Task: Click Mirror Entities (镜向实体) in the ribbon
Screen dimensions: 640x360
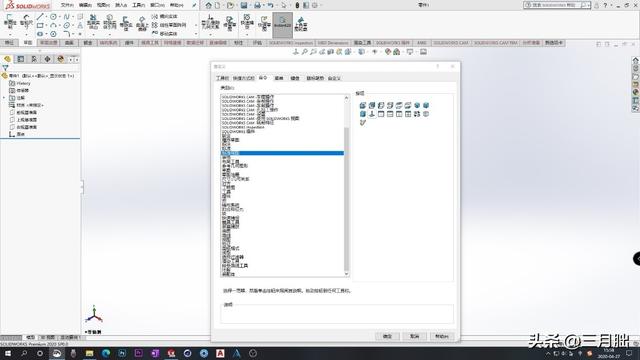Action: (164, 16)
